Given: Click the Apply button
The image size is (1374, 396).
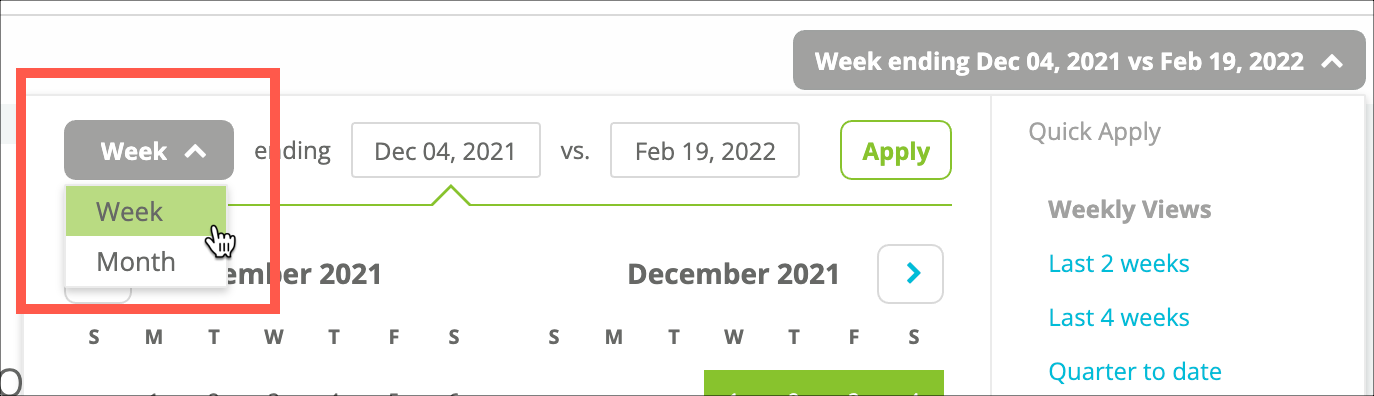Looking at the screenshot, I should coord(896,151).
